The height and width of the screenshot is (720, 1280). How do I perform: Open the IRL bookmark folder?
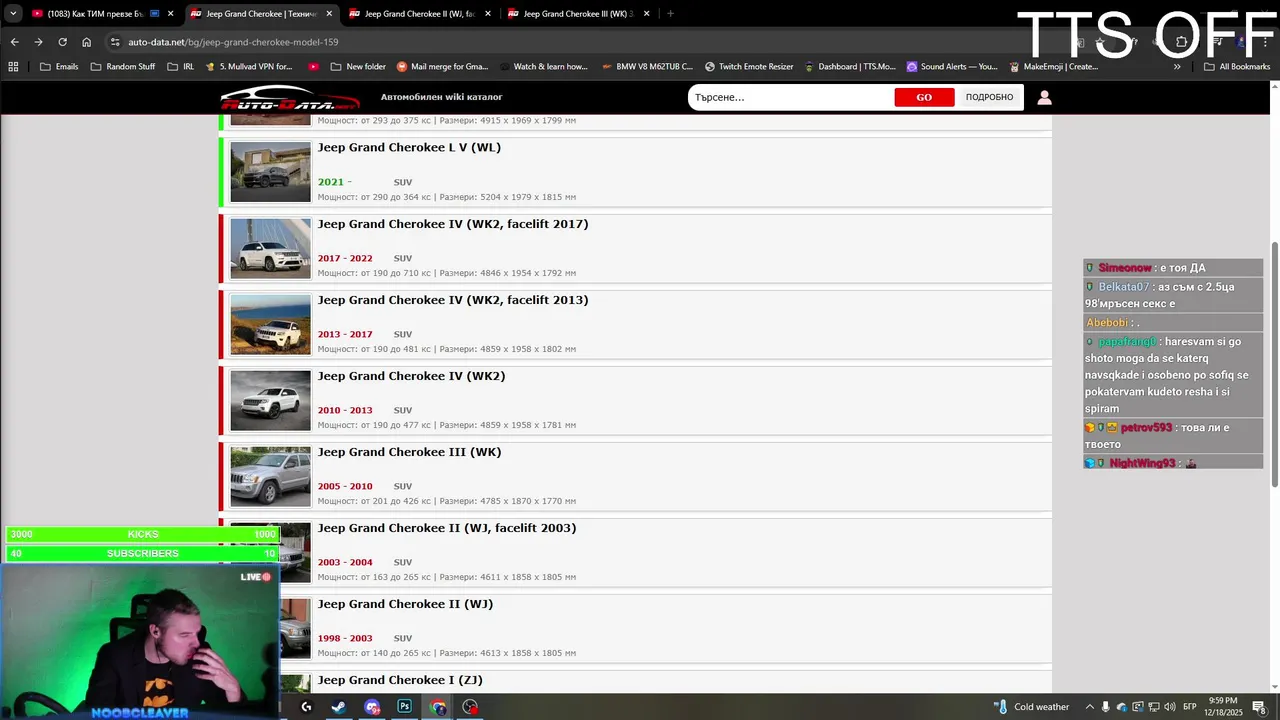(x=181, y=67)
